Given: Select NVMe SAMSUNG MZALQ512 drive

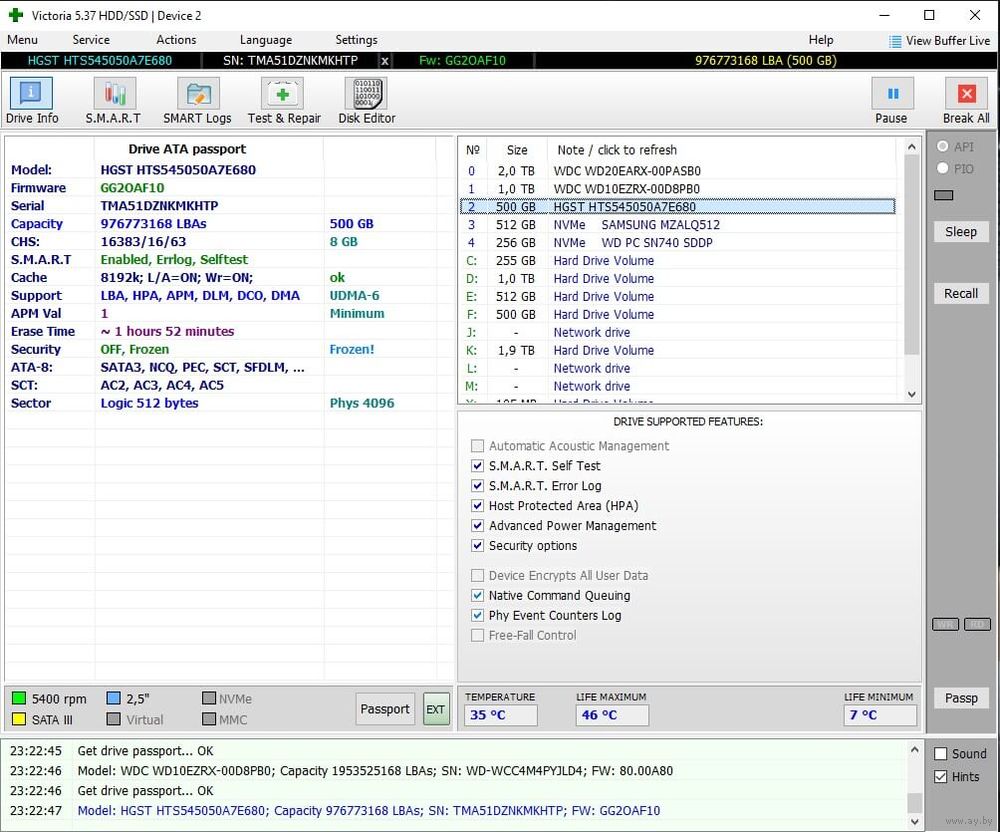Looking at the screenshot, I should pyautogui.click(x=677, y=224).
